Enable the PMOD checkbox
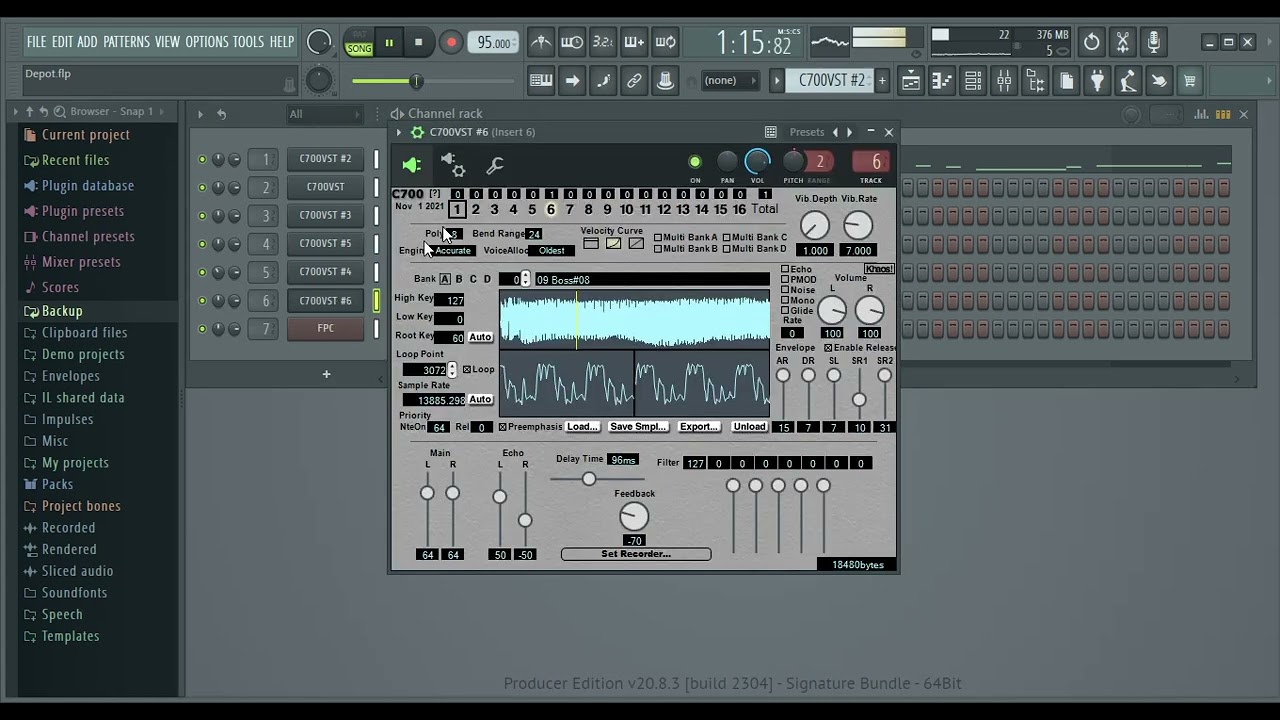 pos(785,280)
